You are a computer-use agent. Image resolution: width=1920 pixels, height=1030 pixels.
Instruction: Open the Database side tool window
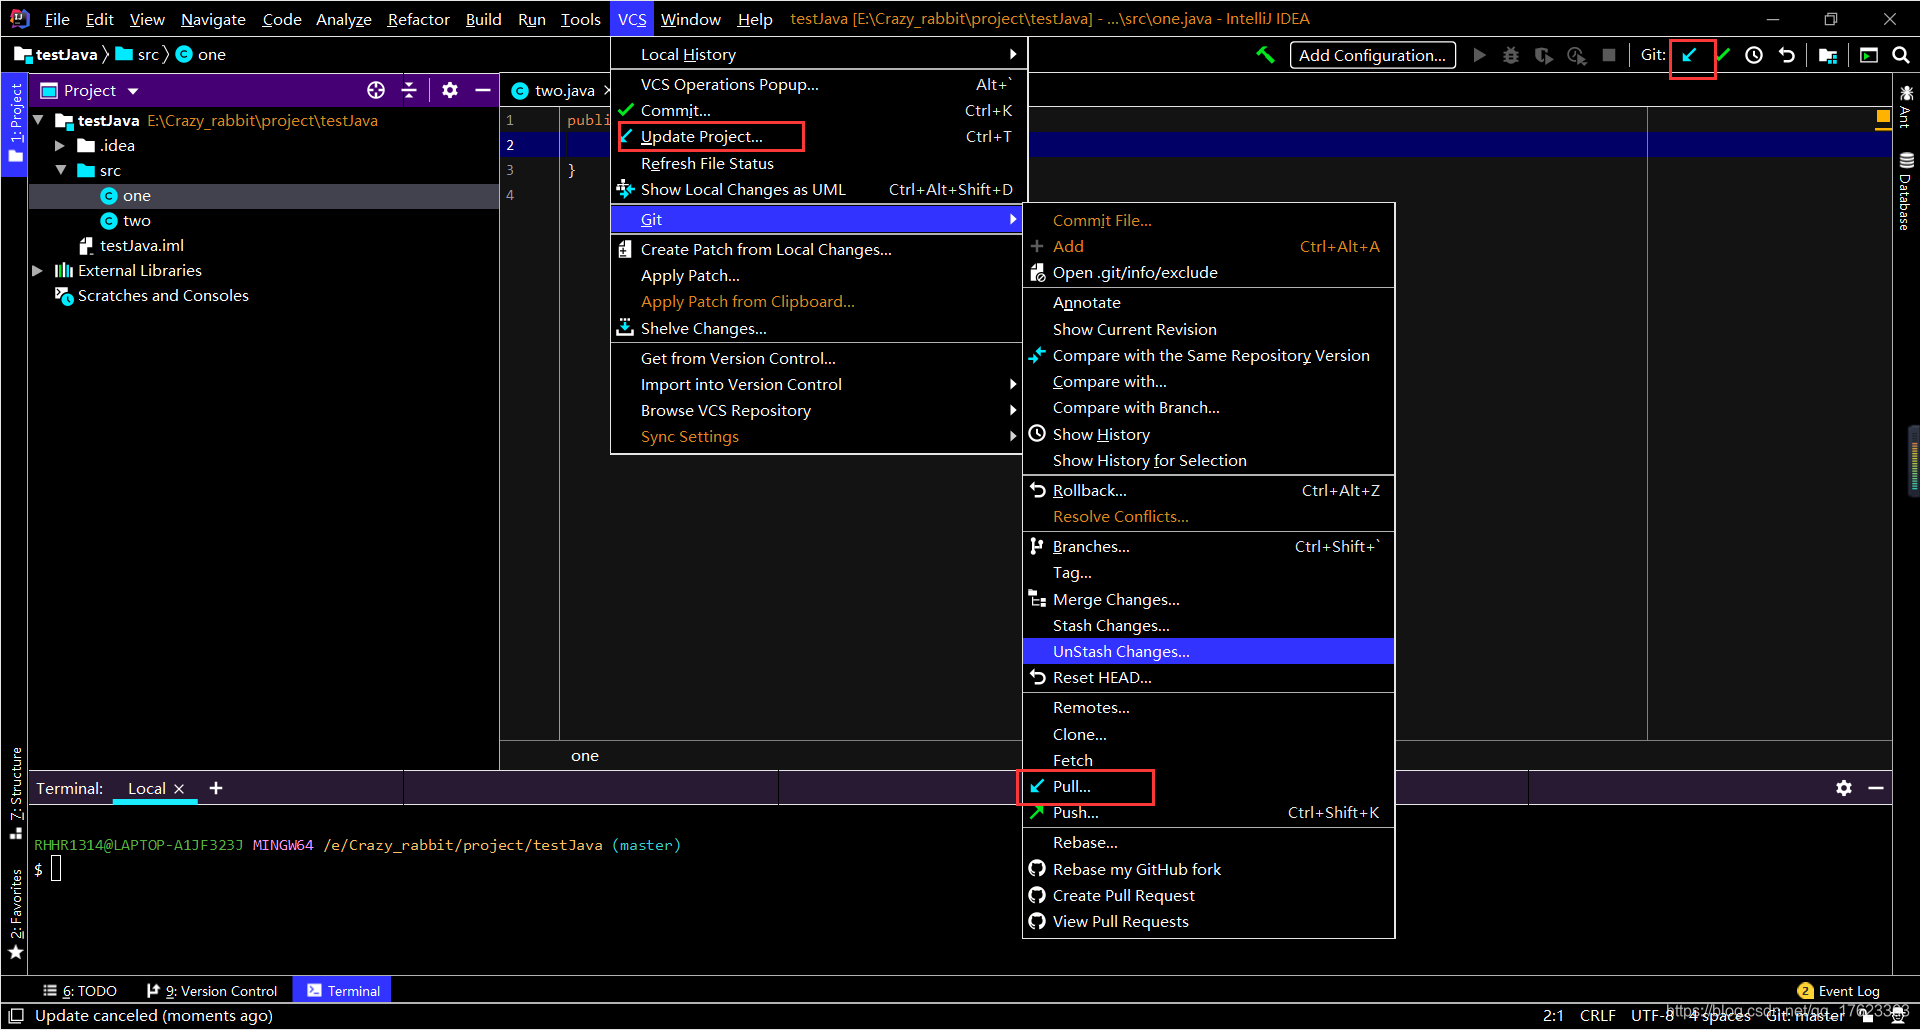point(1906,191)
